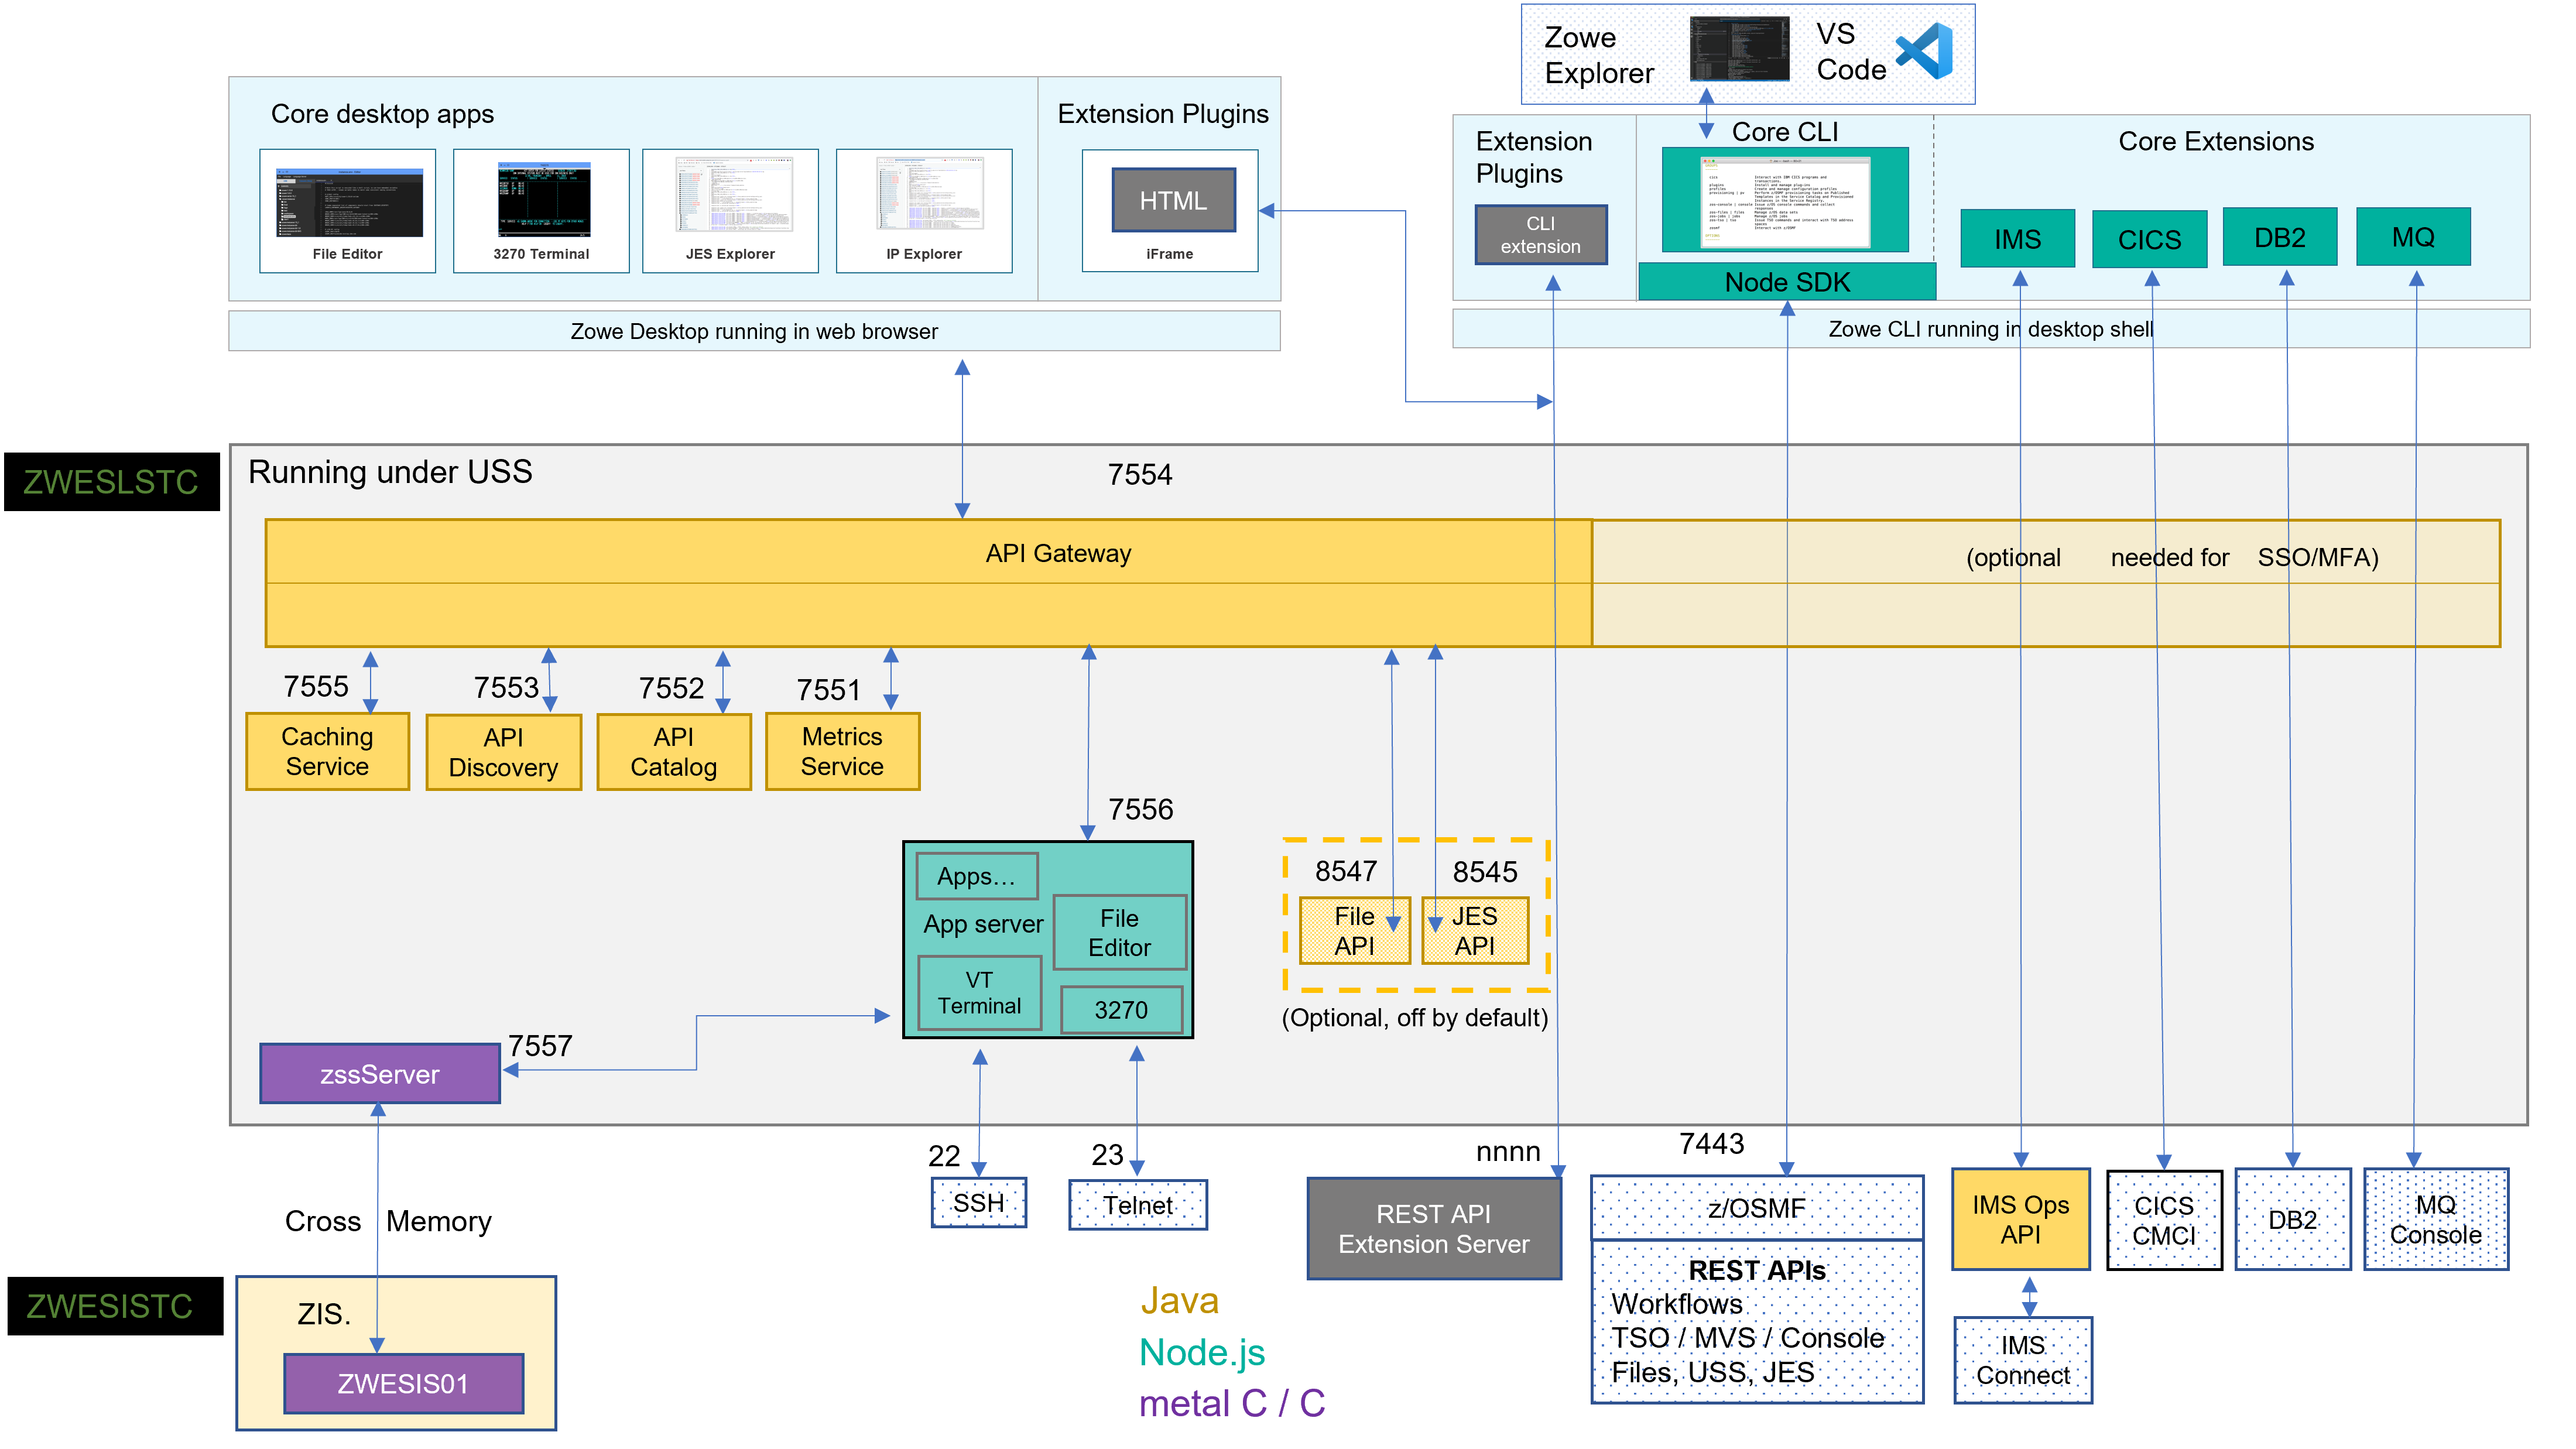Open the Zowe Explorer screenshot thumbnail
Viewport: 2576px width, 1449px height.
(x=1740, y=50)
